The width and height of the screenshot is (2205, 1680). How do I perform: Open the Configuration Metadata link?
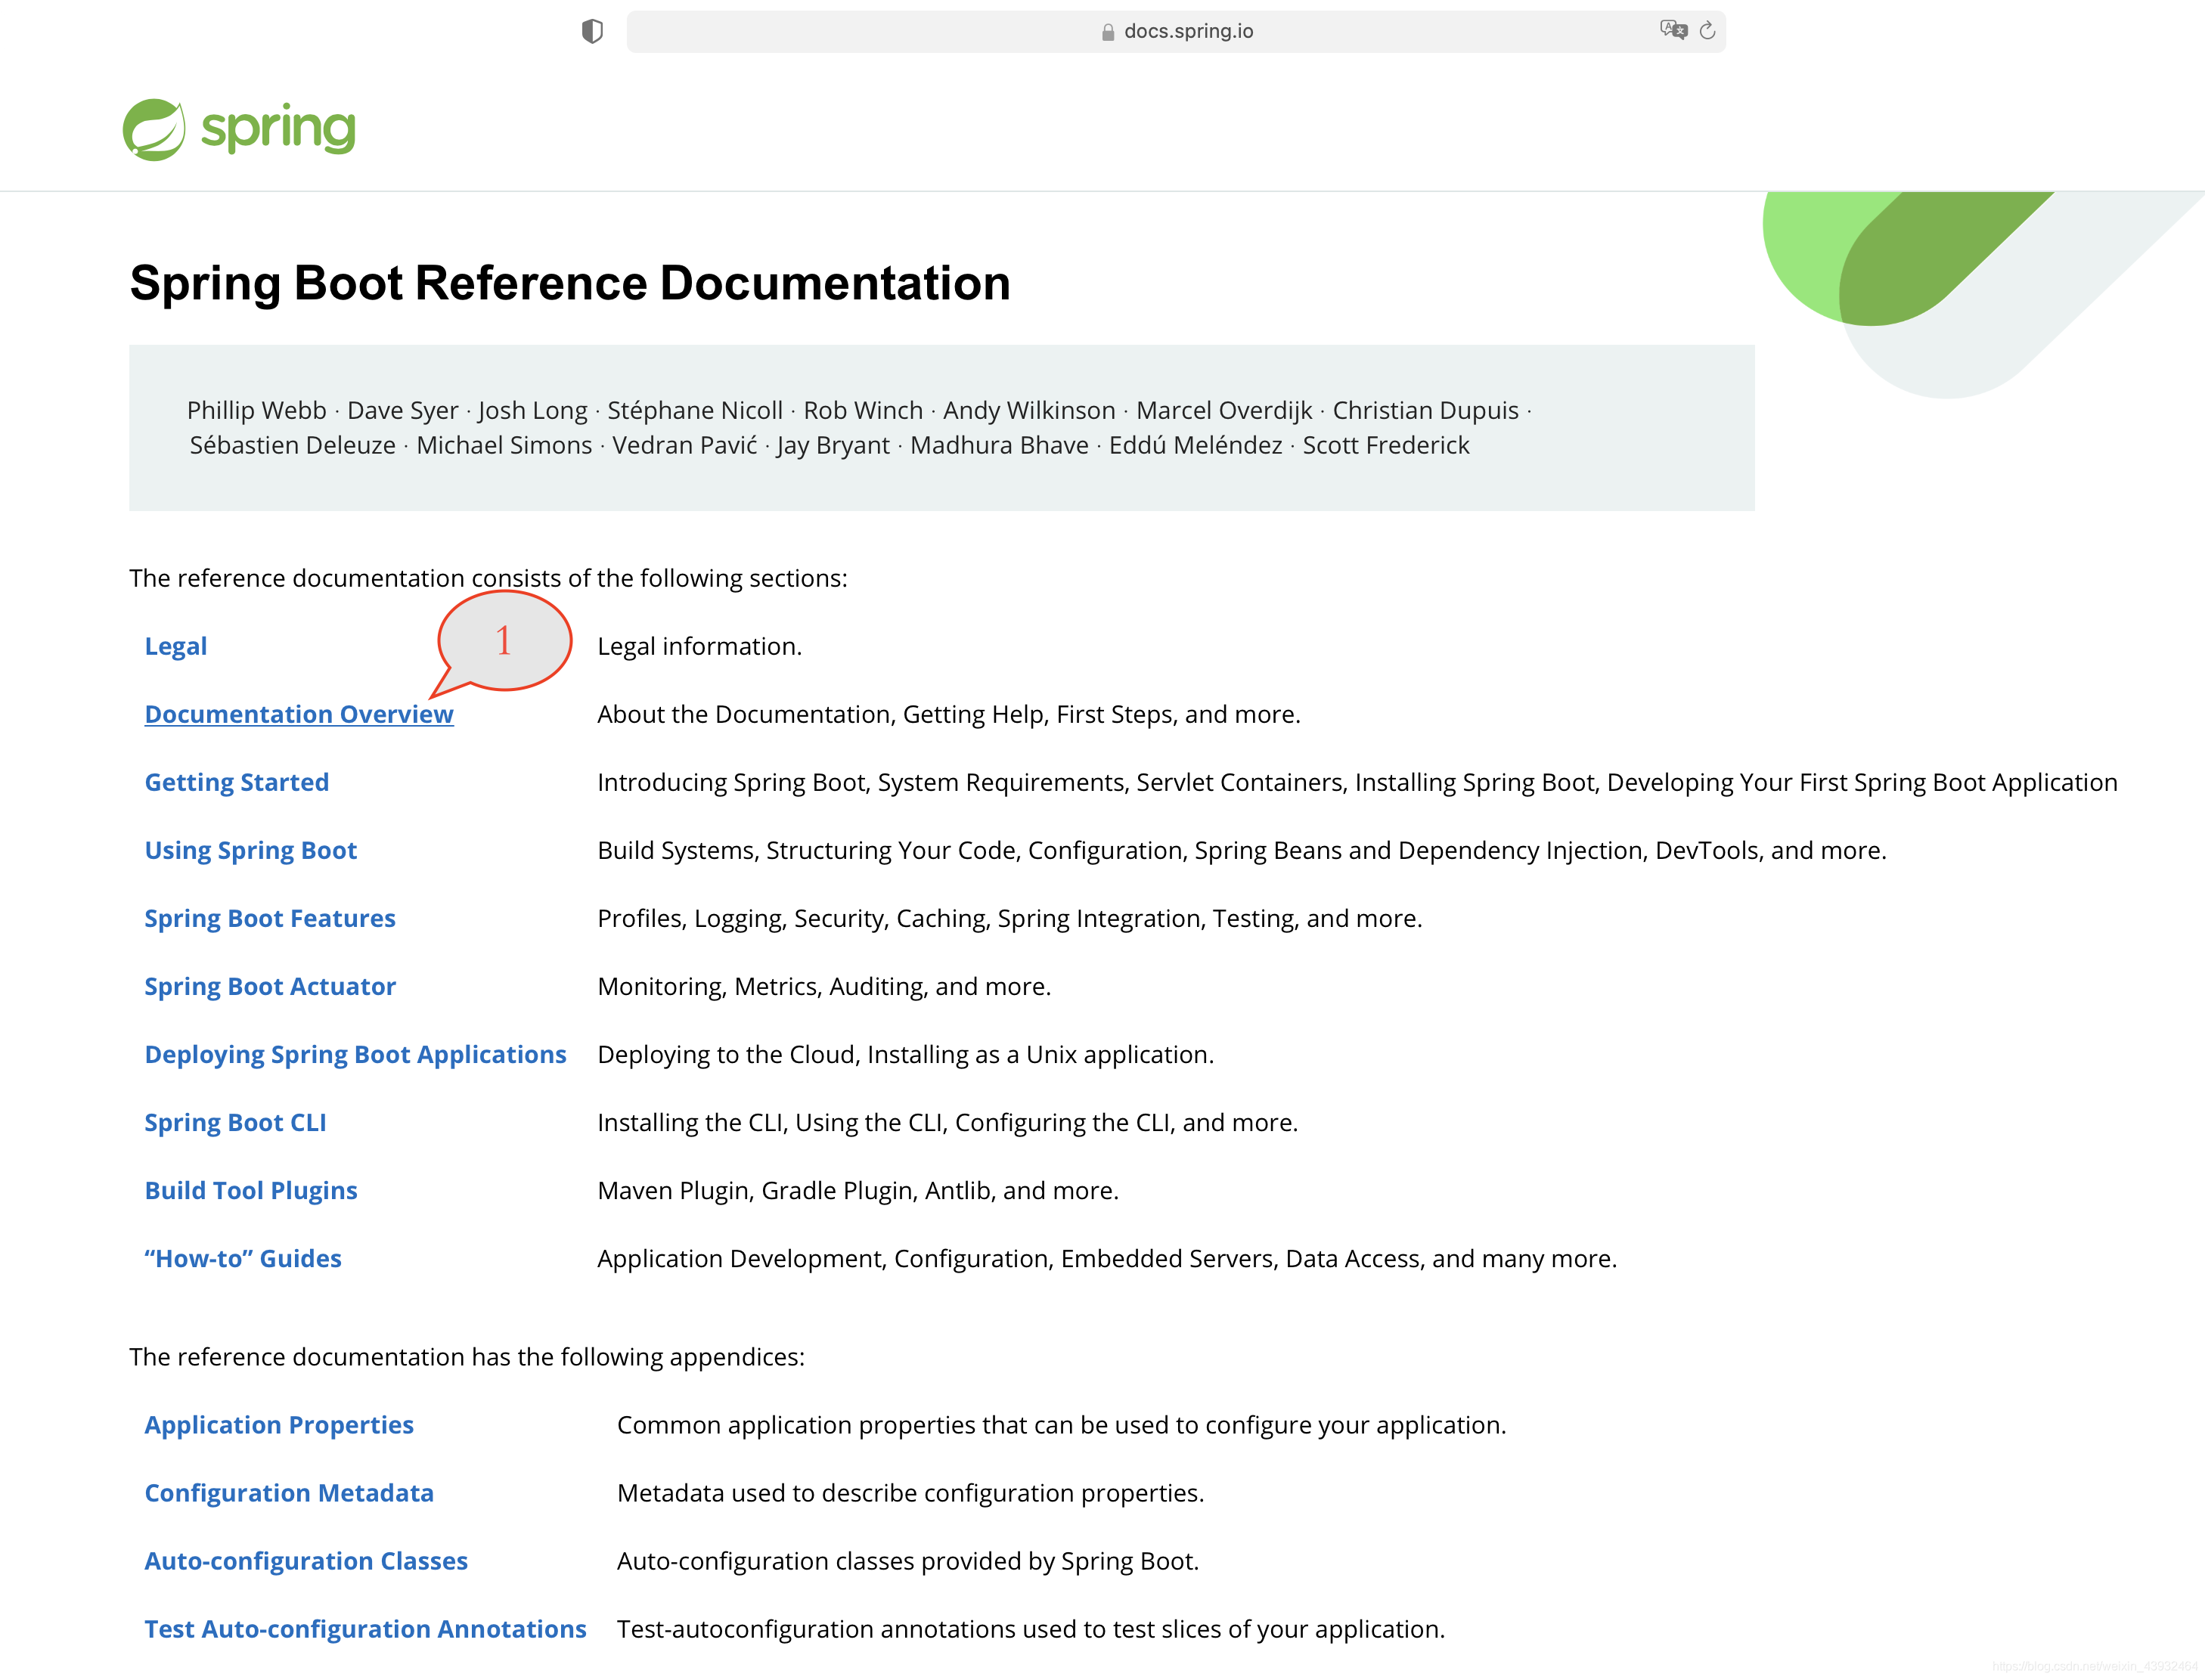point(289,1493)
